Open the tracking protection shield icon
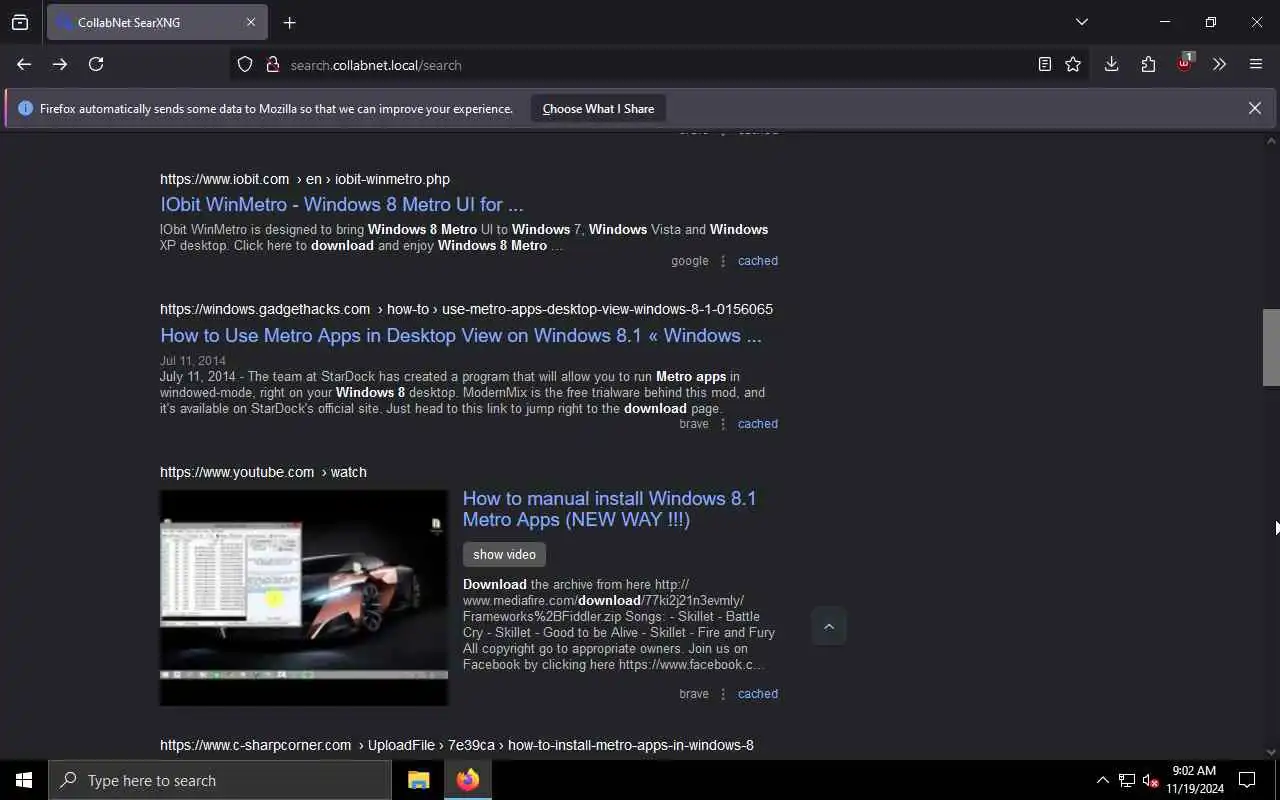The image size is (1280, 800). click(245, 64)
